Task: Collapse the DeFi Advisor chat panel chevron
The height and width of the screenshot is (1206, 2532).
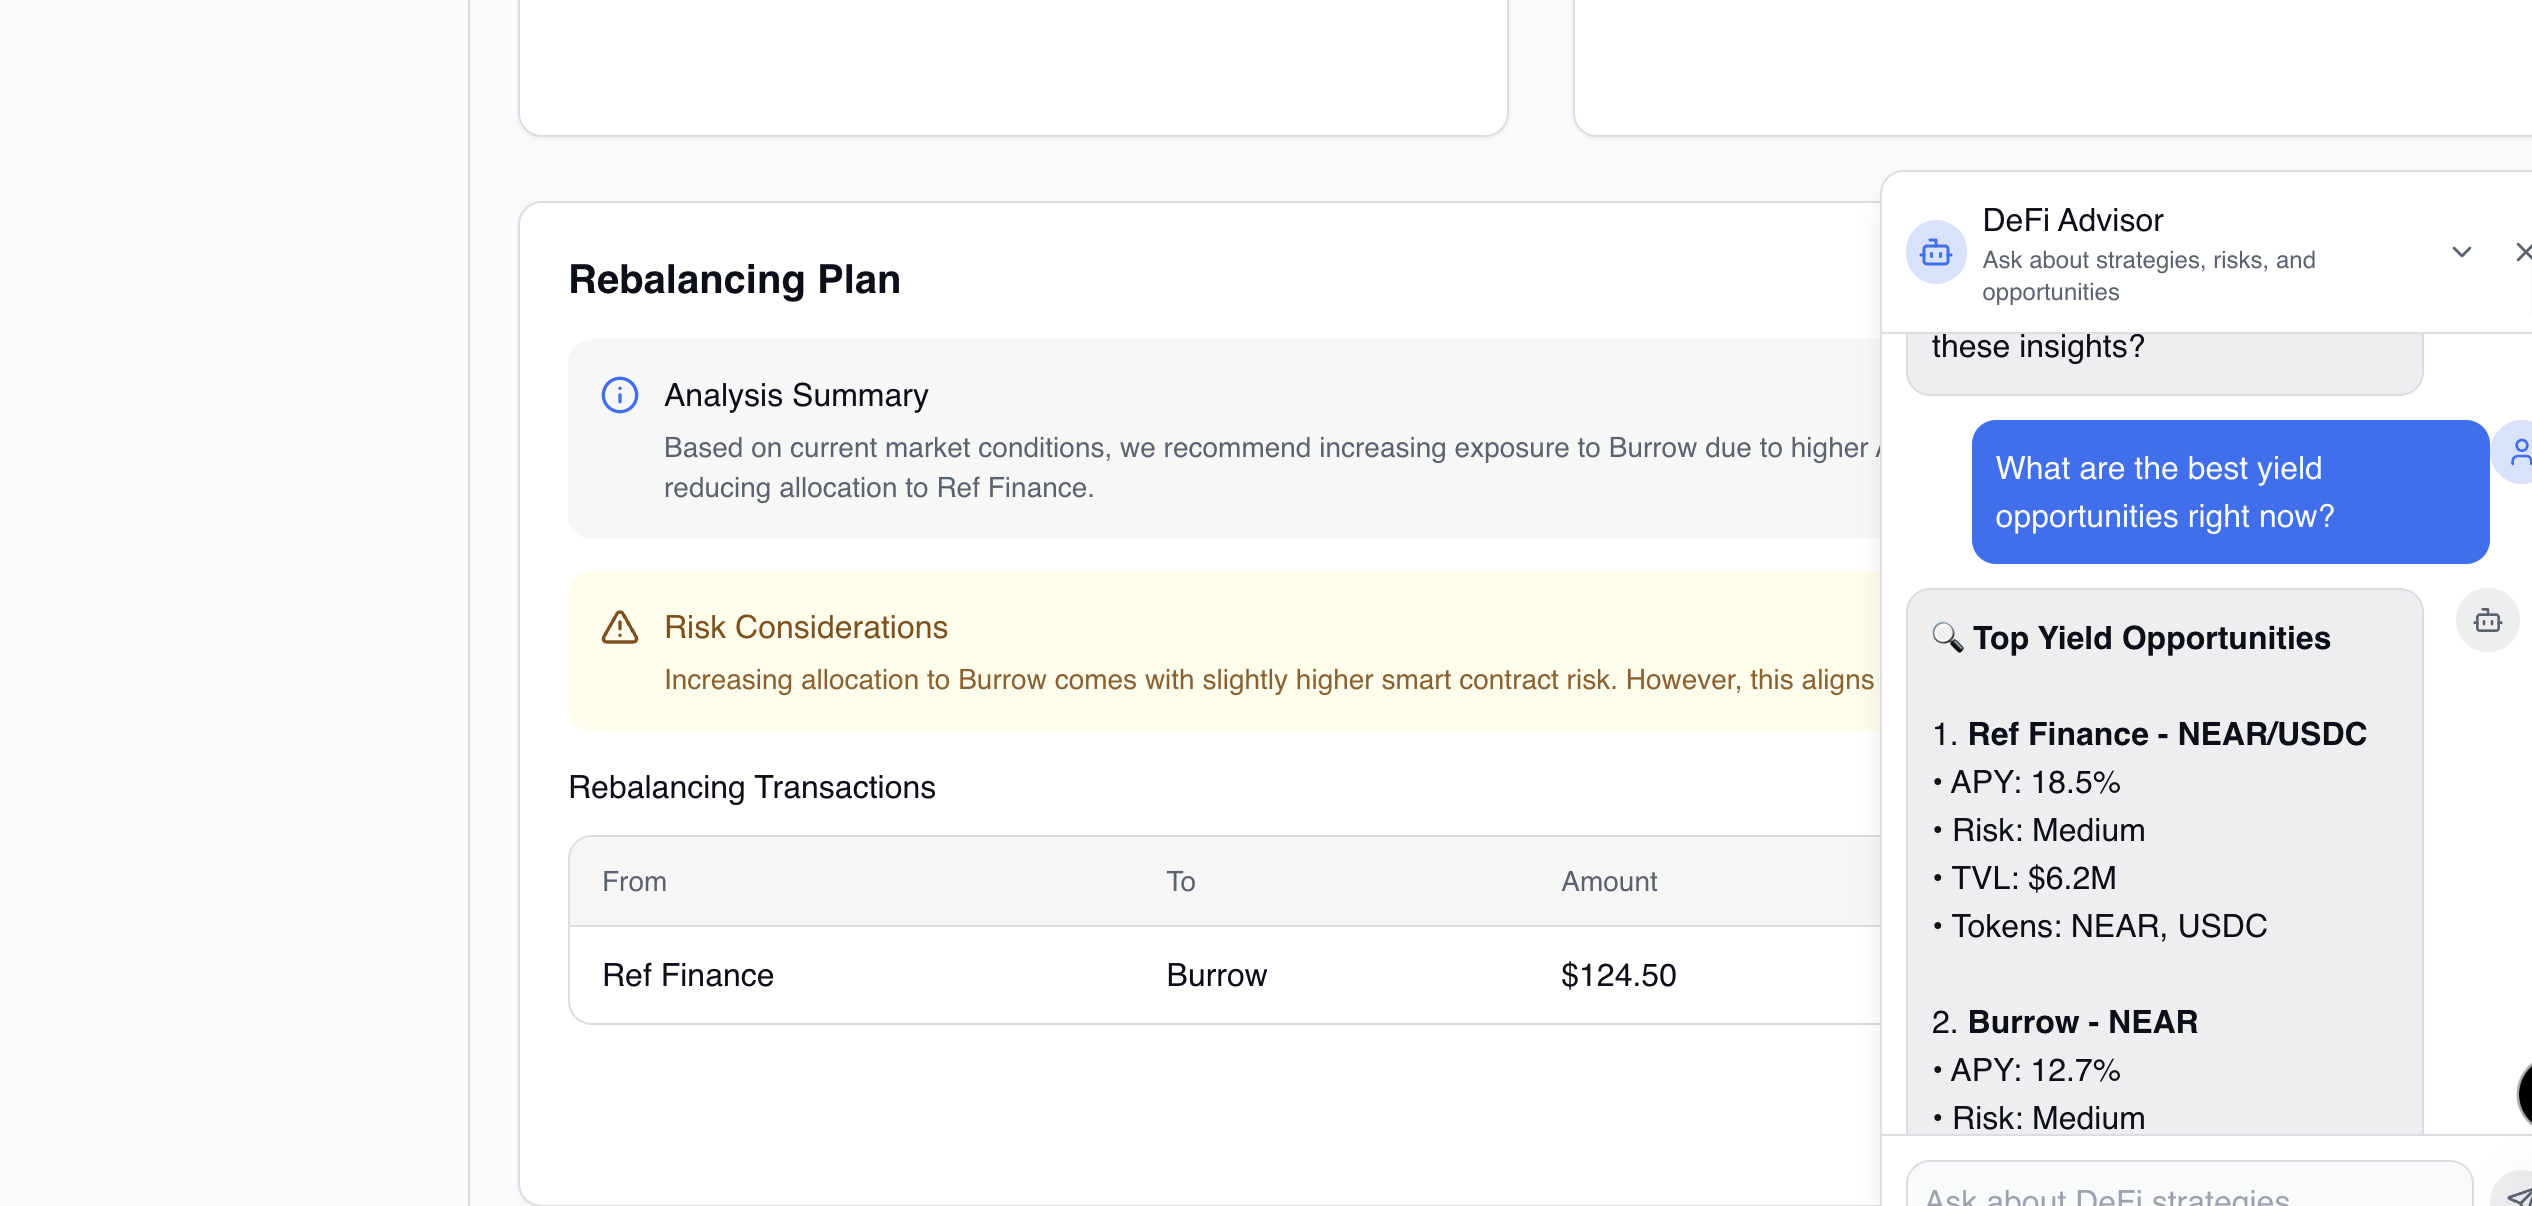Action: (2461, 253)
